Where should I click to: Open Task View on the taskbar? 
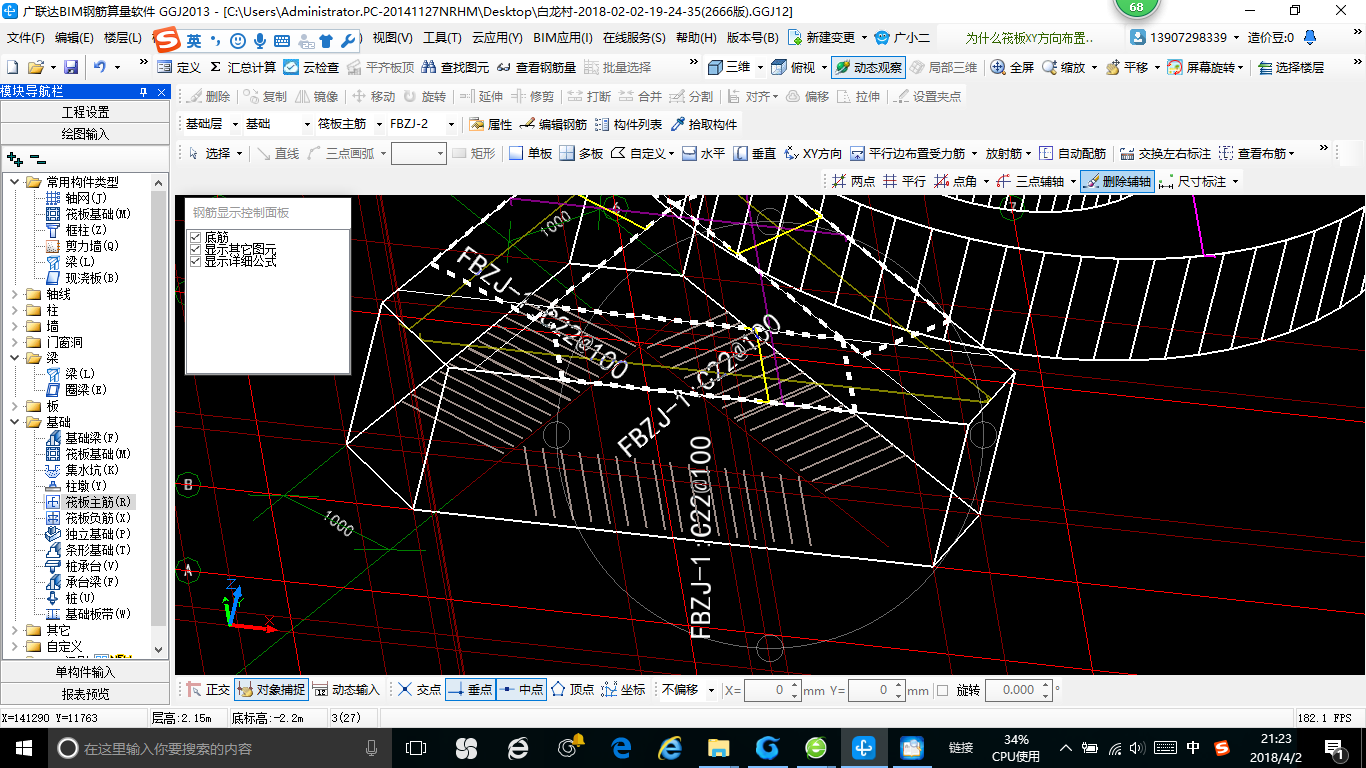(x=415, y=748)
